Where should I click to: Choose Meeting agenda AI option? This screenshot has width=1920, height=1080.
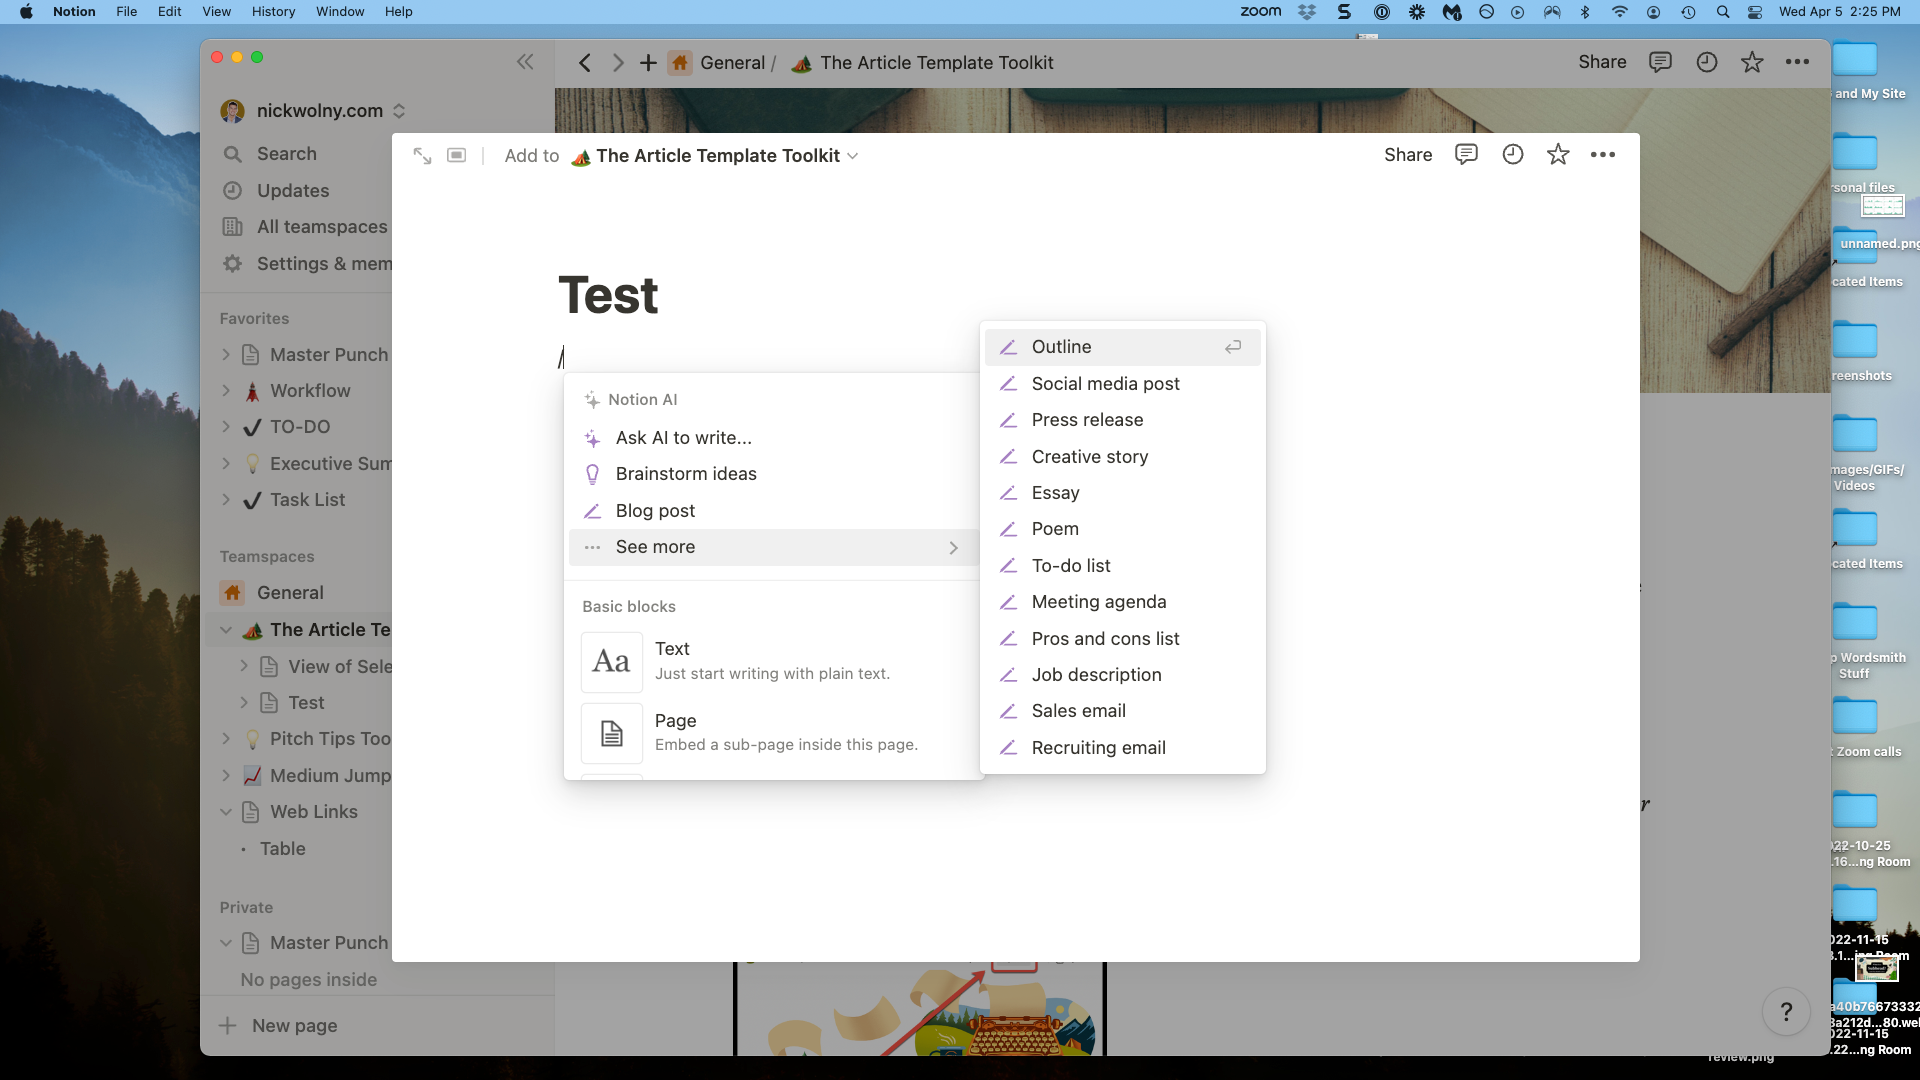1099,602
